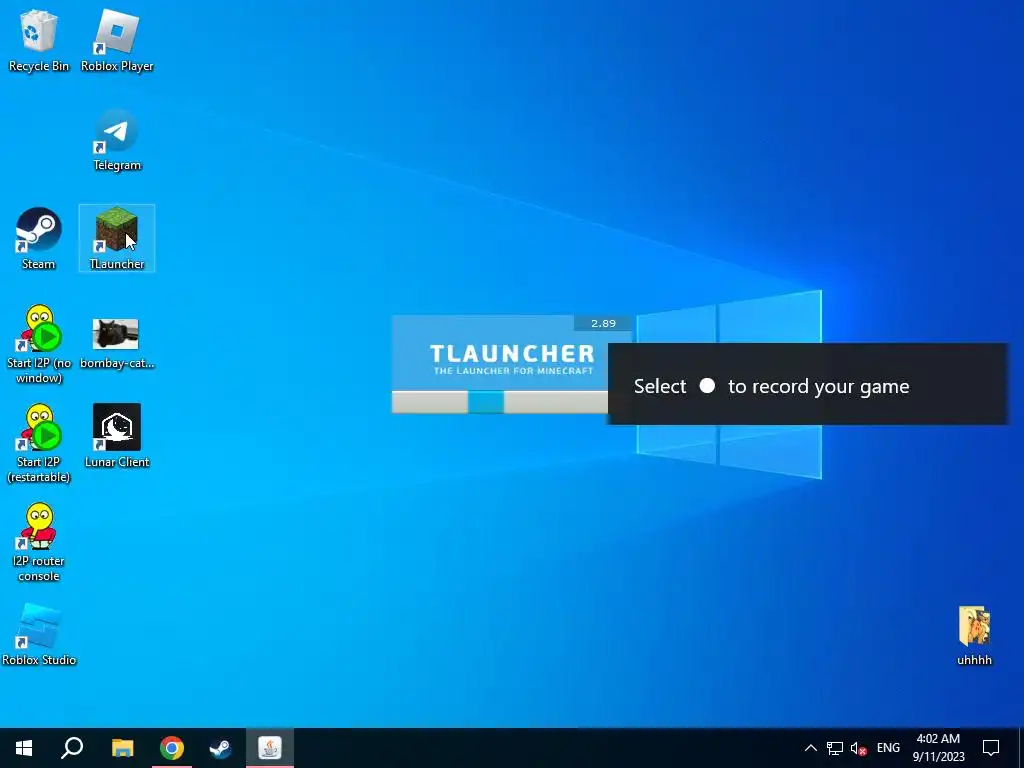Click the TLauncher splash loading bar
1024x768 pixels.
pyautogui.click(x=500, y=402)
